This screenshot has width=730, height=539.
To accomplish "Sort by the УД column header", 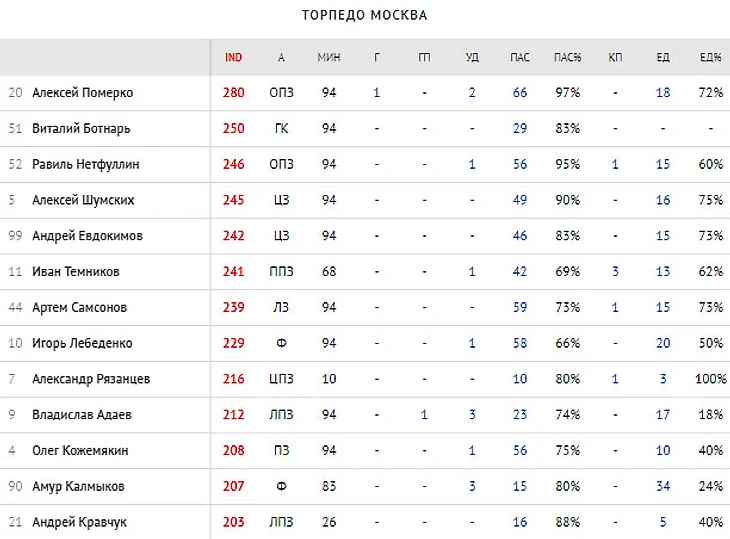I will [x=472, y=57].
